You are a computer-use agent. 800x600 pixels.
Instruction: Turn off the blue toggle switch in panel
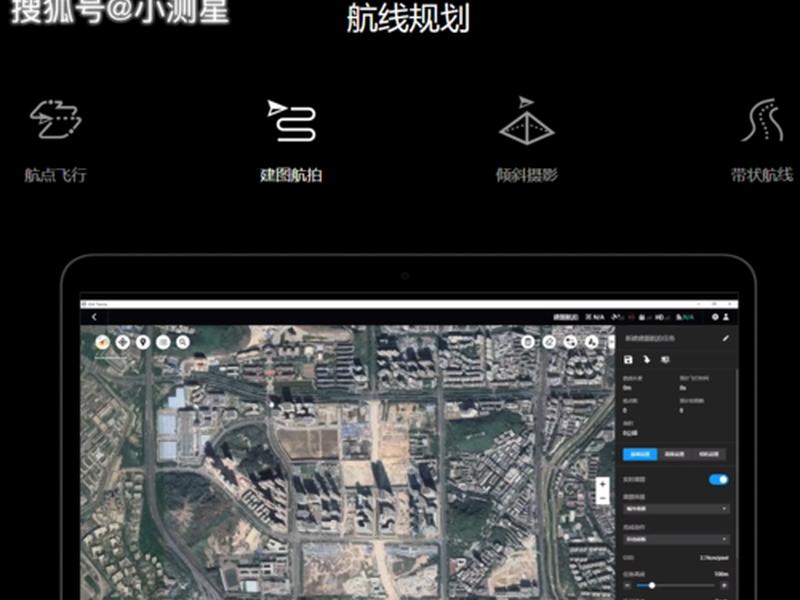718,480
